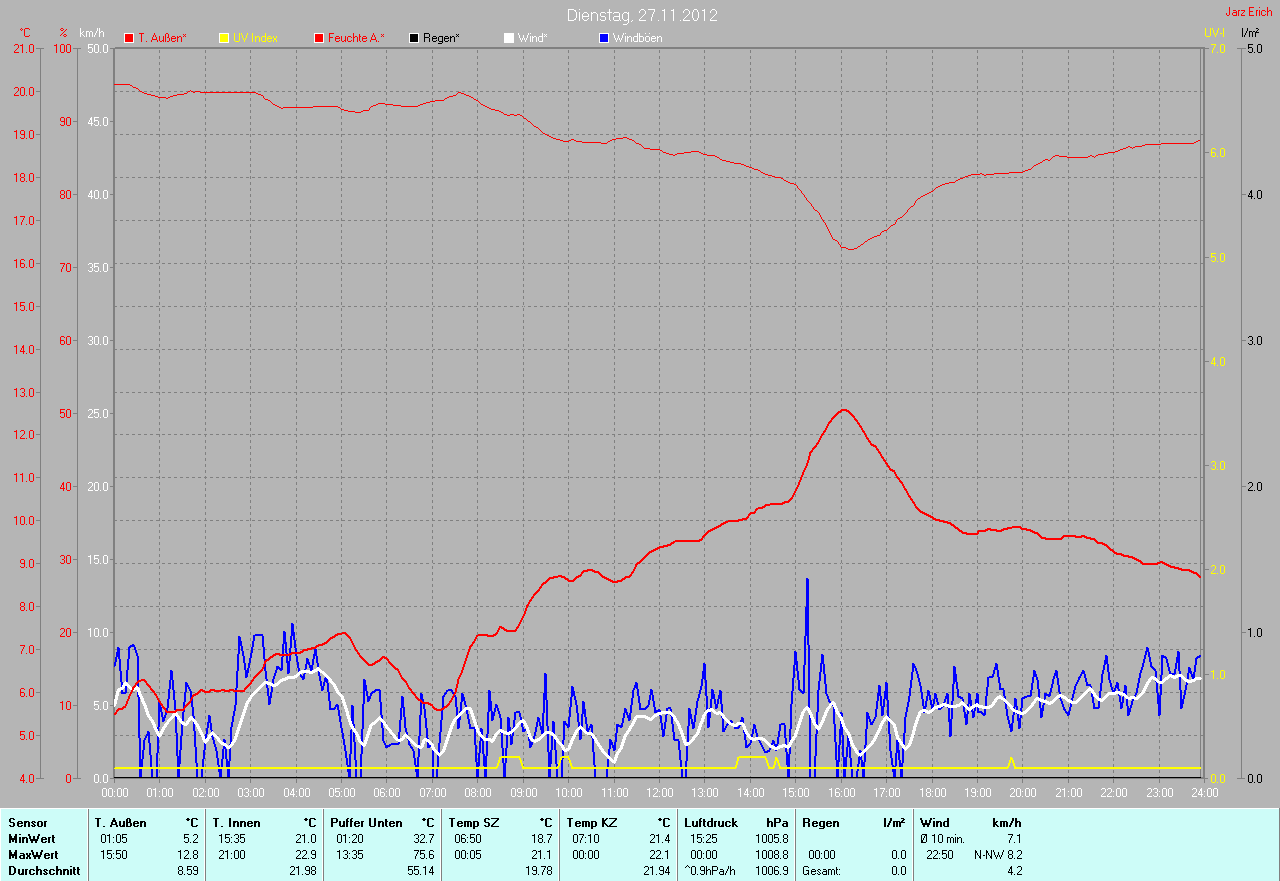Image resolution: width=1280 pixels, height=881 pixels.
Task: Click the white Wind legend swatch
Action: coord(508,38)
